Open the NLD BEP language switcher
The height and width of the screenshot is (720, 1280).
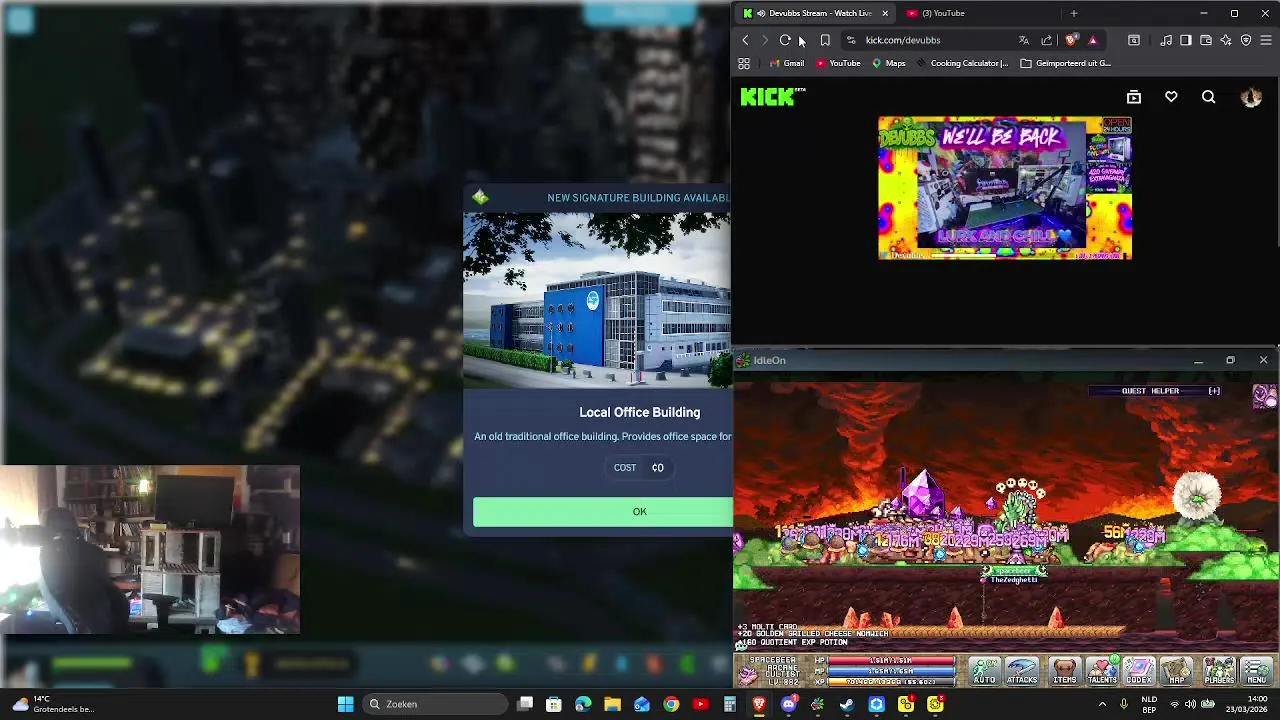[x=1150, y=704]
